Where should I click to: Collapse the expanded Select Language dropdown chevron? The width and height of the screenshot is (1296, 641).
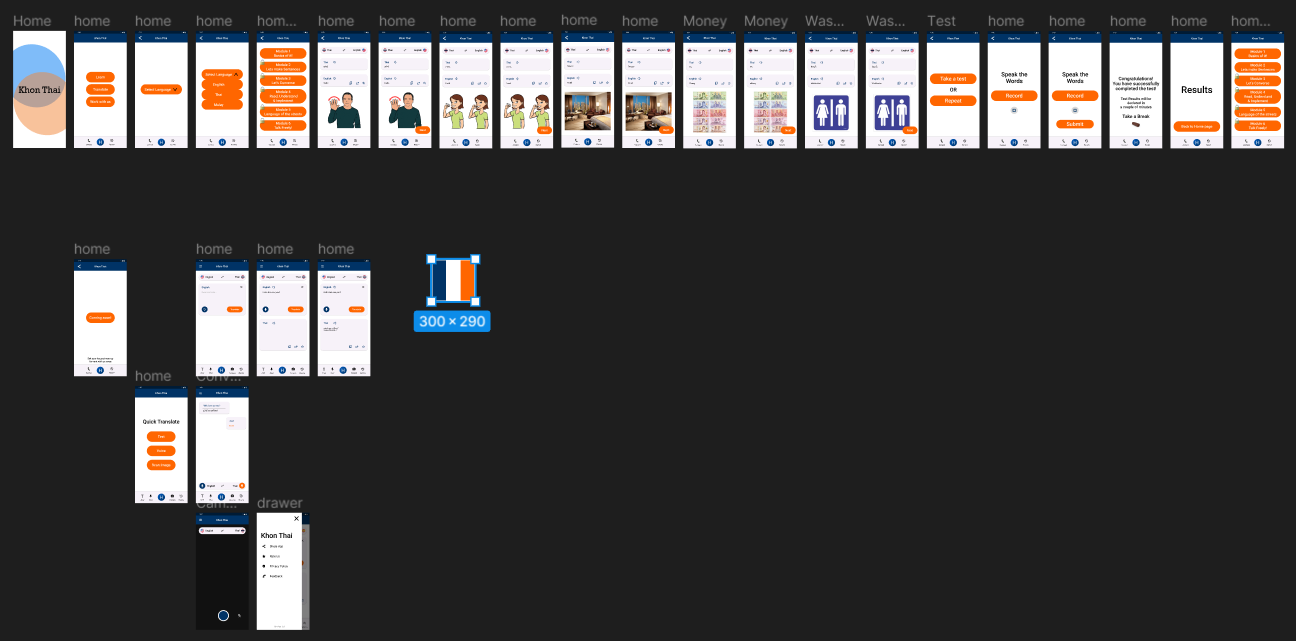pos(237,73)
